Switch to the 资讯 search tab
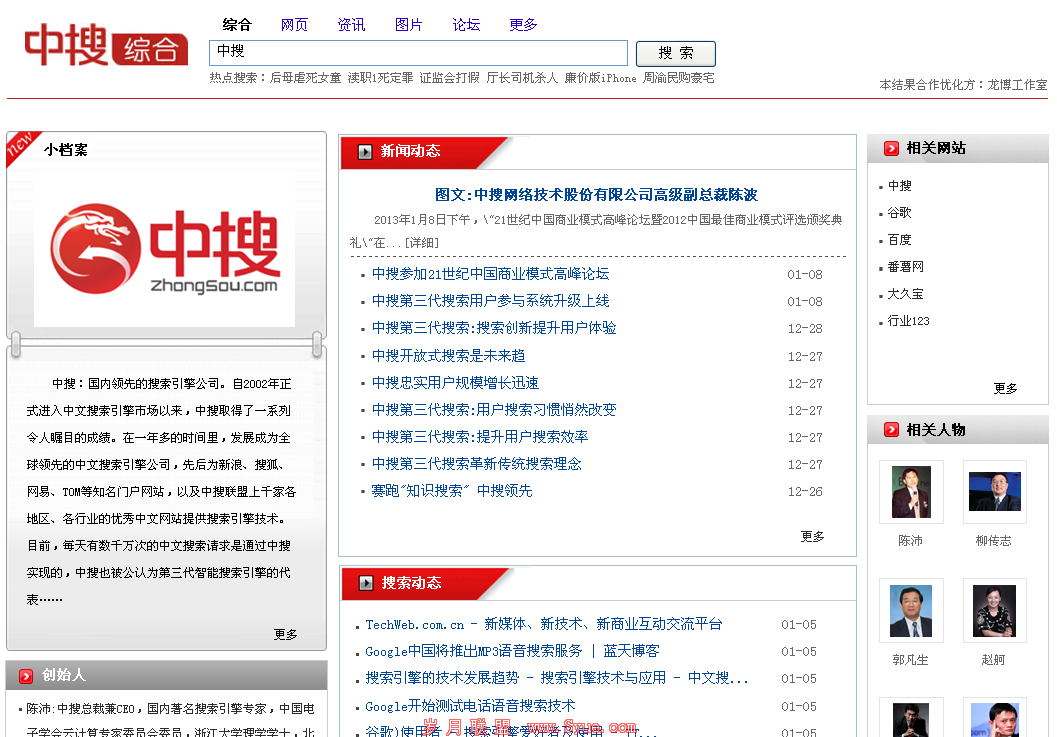Image resolution: width=1057 pixels, height=737 pixels. [x=351, y=25]
